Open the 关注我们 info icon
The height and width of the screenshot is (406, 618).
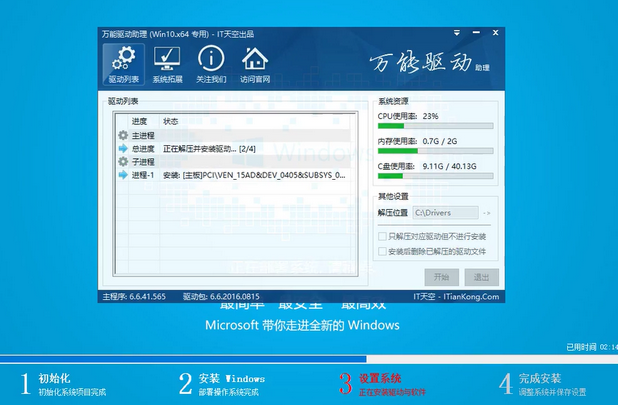coord(211,64)
